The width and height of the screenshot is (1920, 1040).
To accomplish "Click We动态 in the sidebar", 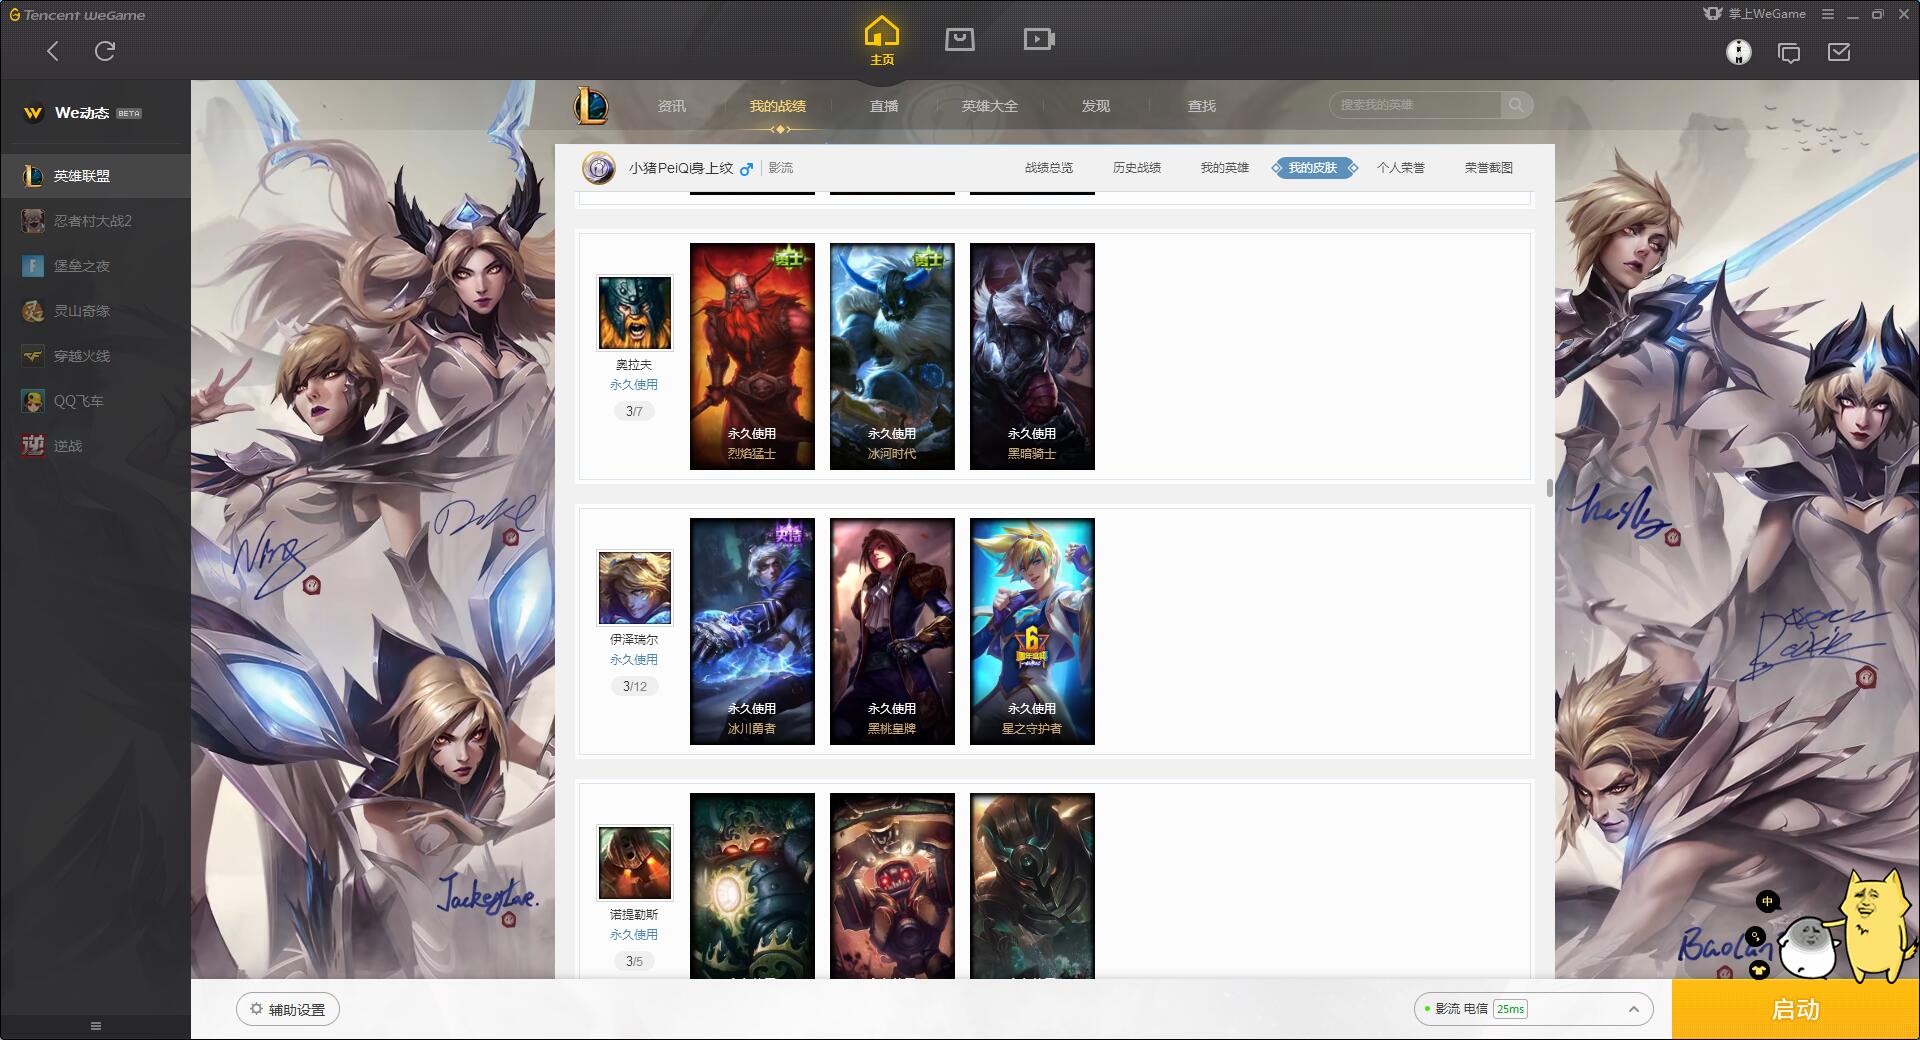I will tap(82, 113).
